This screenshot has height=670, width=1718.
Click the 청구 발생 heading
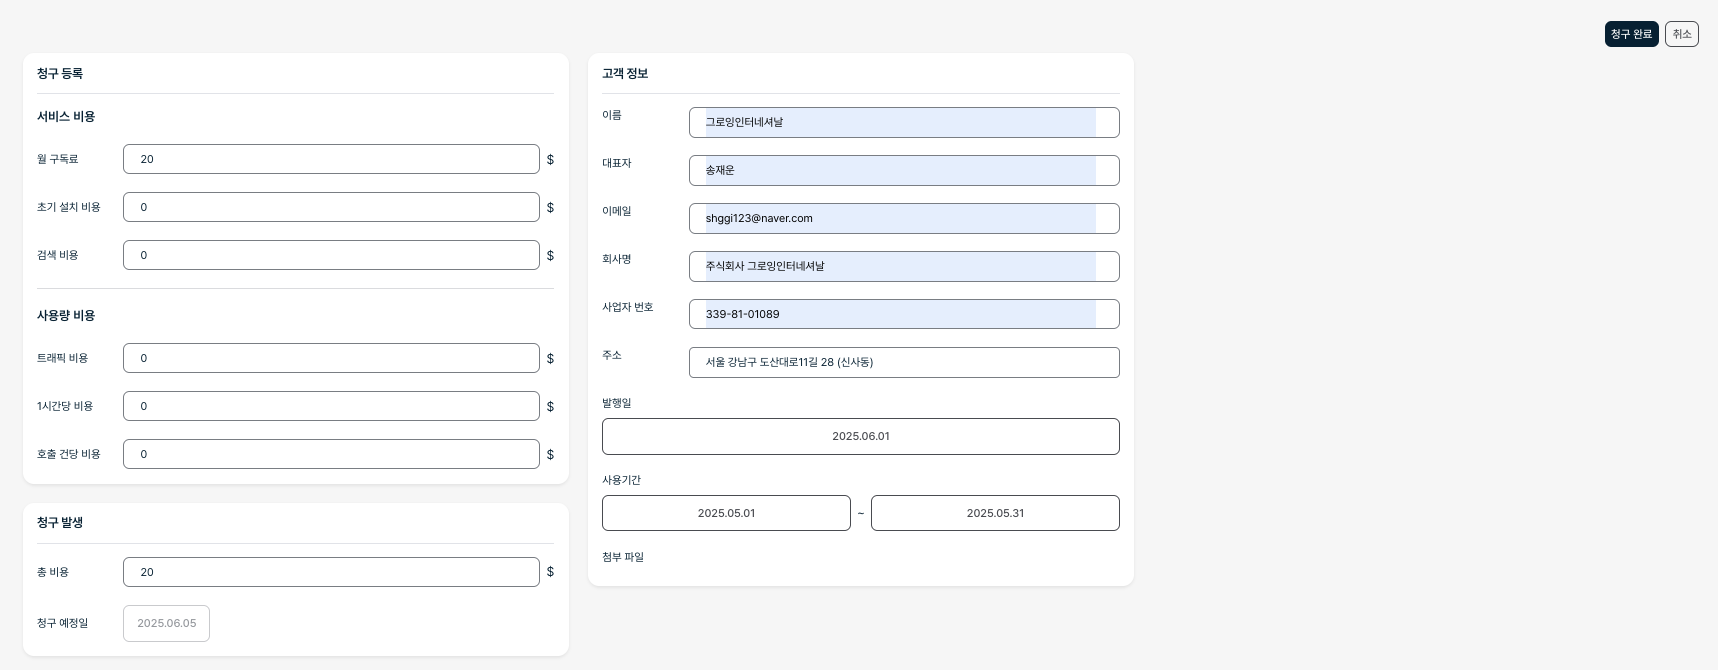point(60,523)
